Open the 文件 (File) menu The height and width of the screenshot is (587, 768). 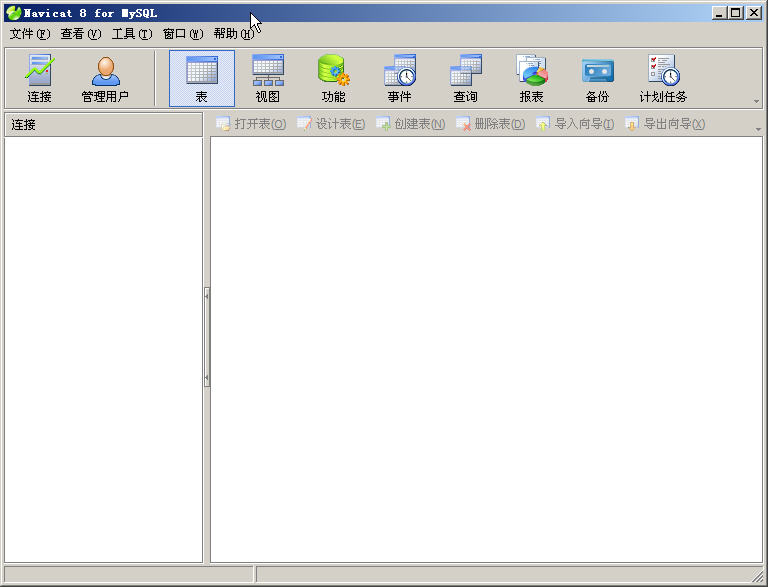pyautogui.click(x=29, y=34)
